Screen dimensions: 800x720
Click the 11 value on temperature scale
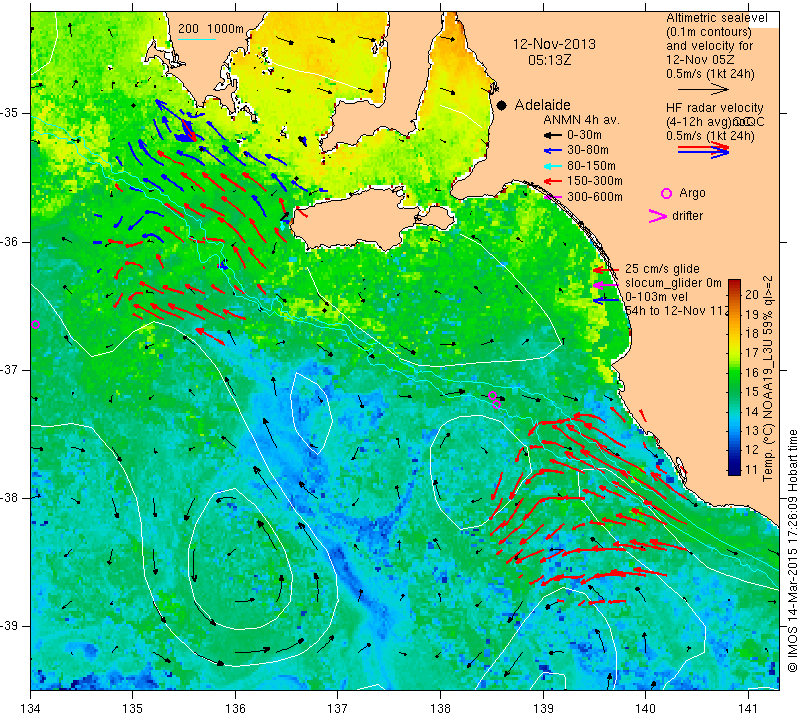[752, 469]
